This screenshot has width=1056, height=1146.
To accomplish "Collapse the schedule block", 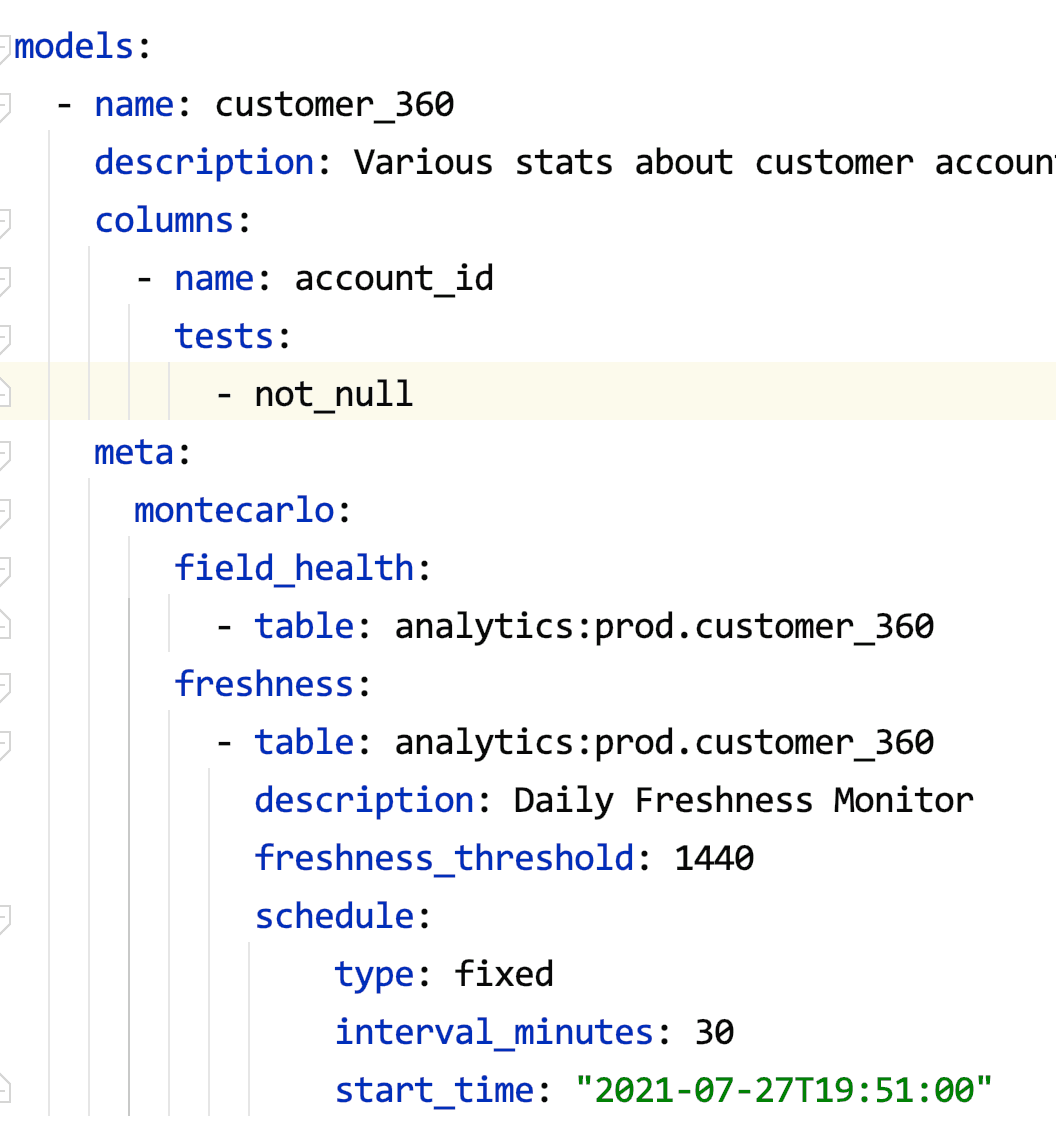I will pyautogui.click(x=5, y=917).
